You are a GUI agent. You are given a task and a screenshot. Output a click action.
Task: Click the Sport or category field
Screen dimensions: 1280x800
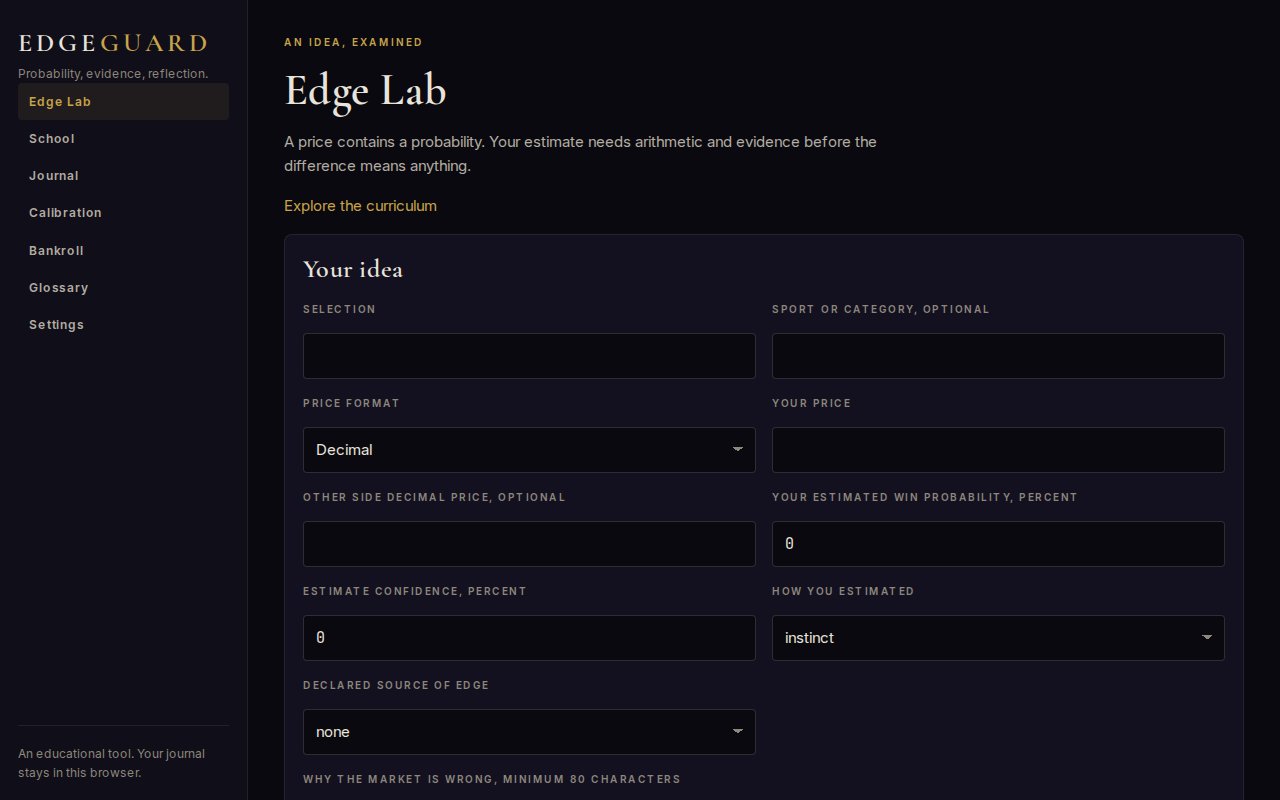click(x=998, y=356)
